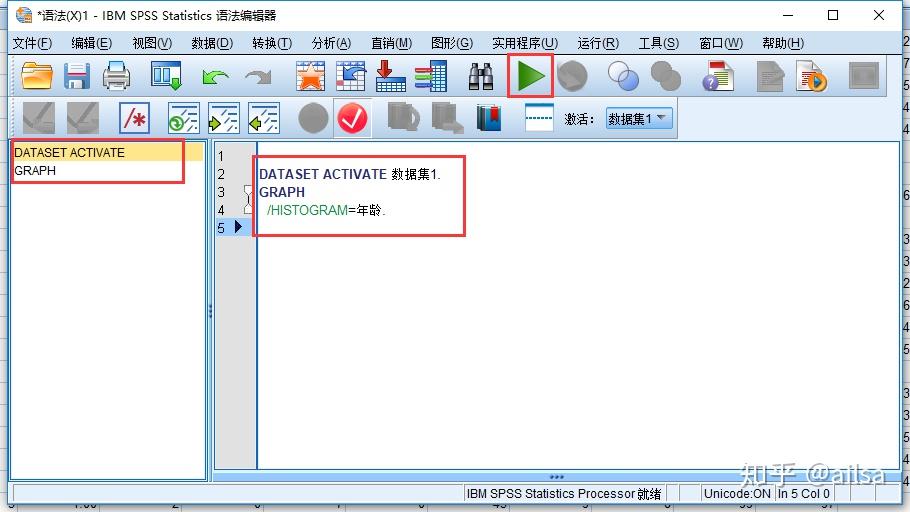The width and height of the screenshot is (910, 512).
Task: Click the gray cup-shaped toolbar icon
Action: coord(403,118)
